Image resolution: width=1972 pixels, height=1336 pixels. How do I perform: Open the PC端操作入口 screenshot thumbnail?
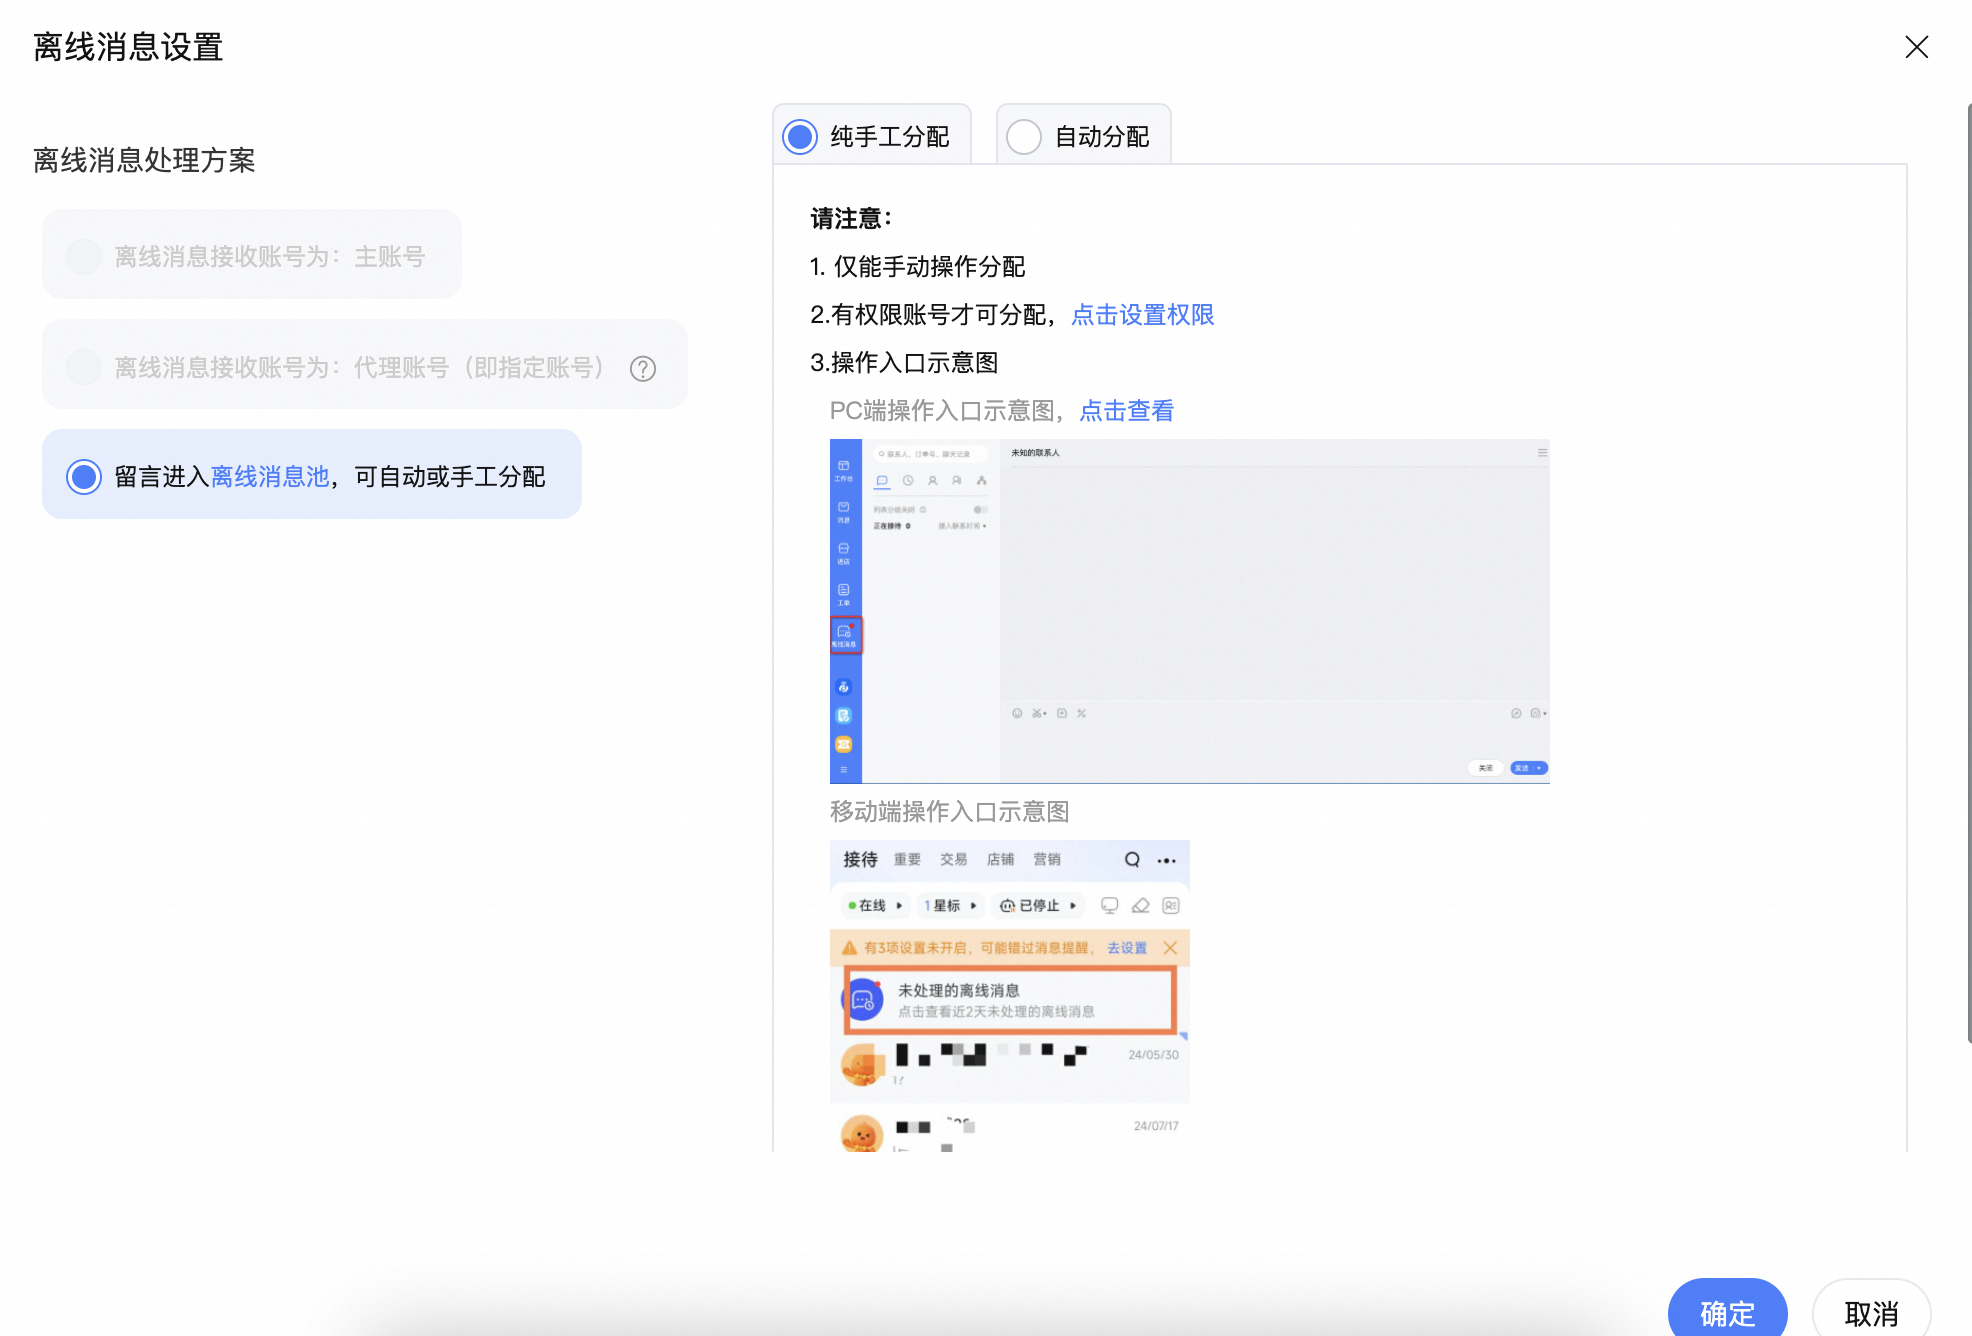click(1190, 611)
